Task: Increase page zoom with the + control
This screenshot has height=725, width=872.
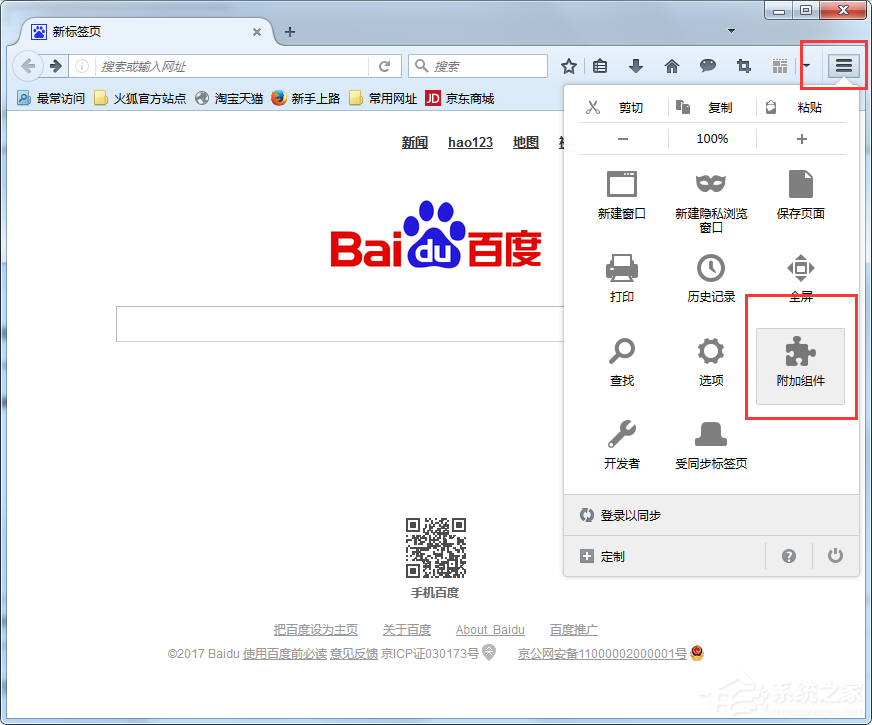Action: (x=801, y=139)
